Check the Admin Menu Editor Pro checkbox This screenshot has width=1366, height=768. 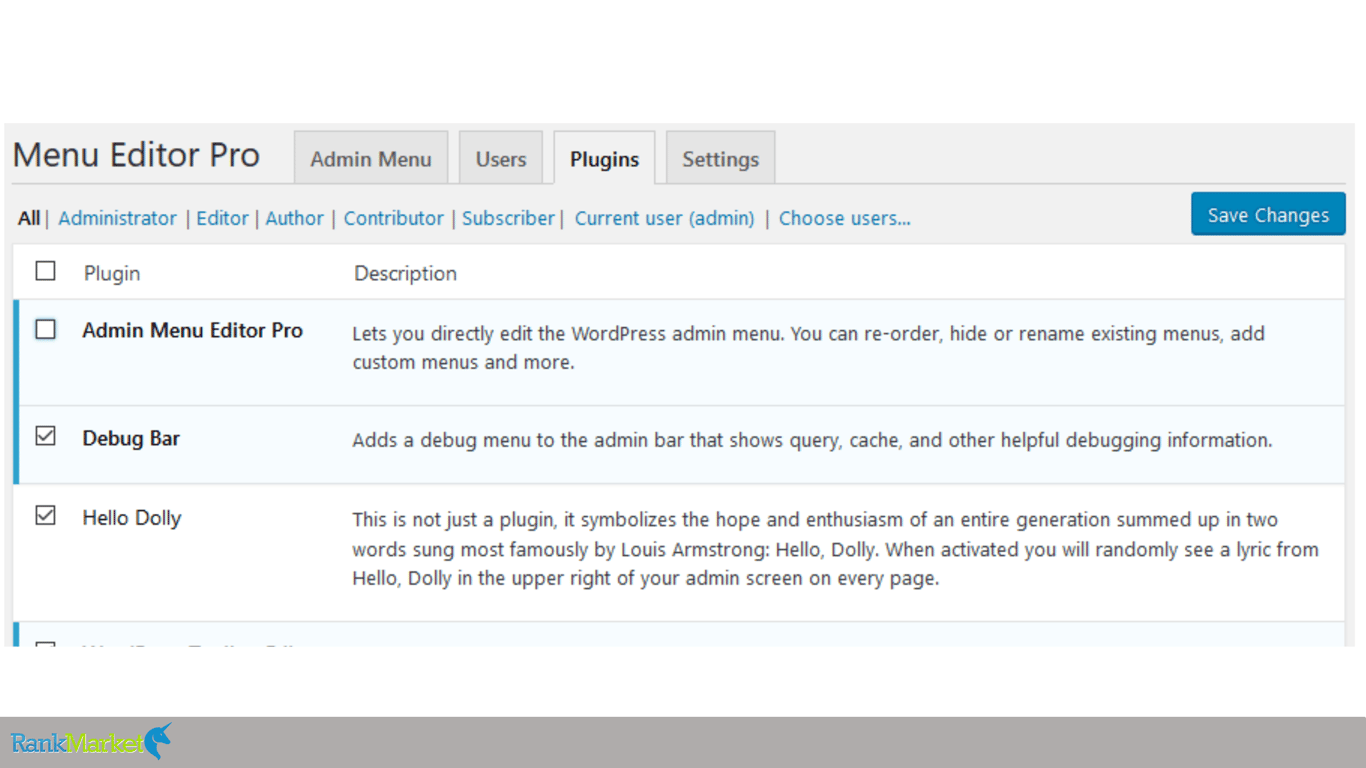(45, 329)
